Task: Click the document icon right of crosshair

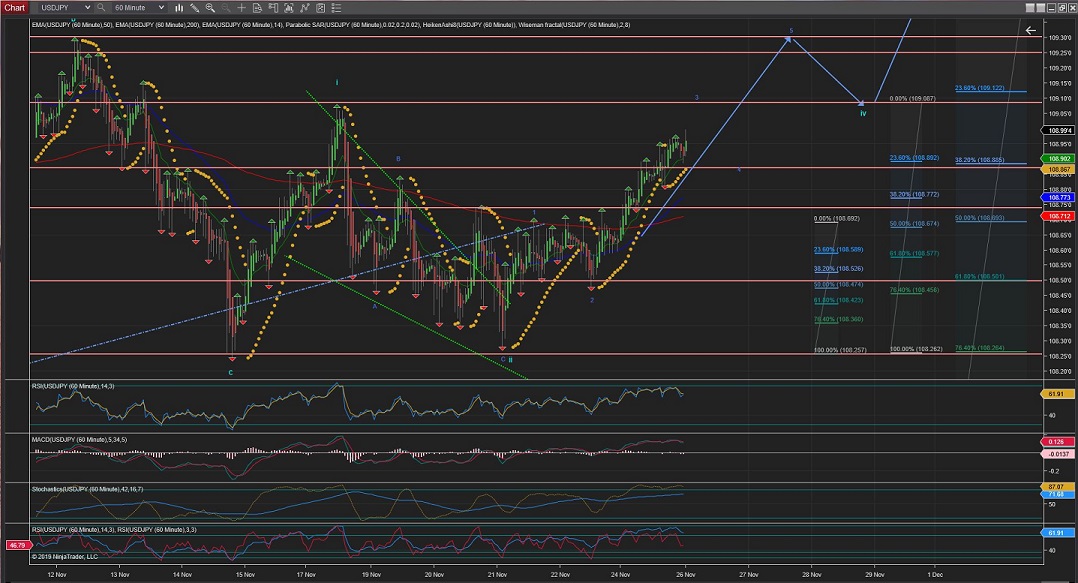Action: (257, 7)
